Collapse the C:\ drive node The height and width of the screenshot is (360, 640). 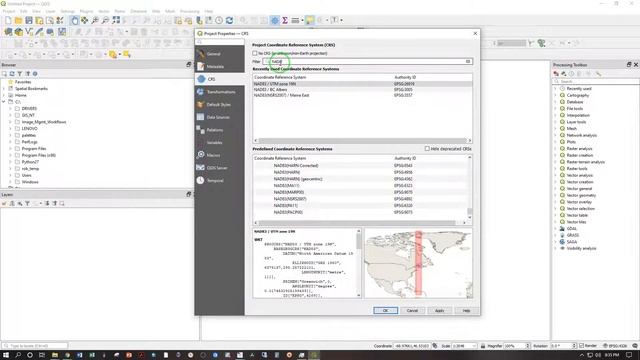click(x=4, y=102)
